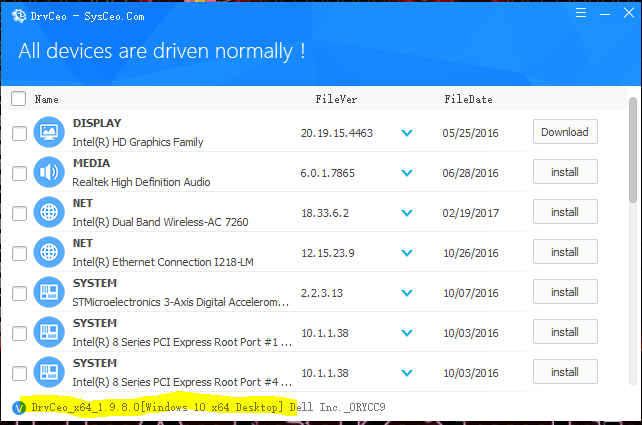
Task: Click the MEDIA speaker icon
Action: 49,172
